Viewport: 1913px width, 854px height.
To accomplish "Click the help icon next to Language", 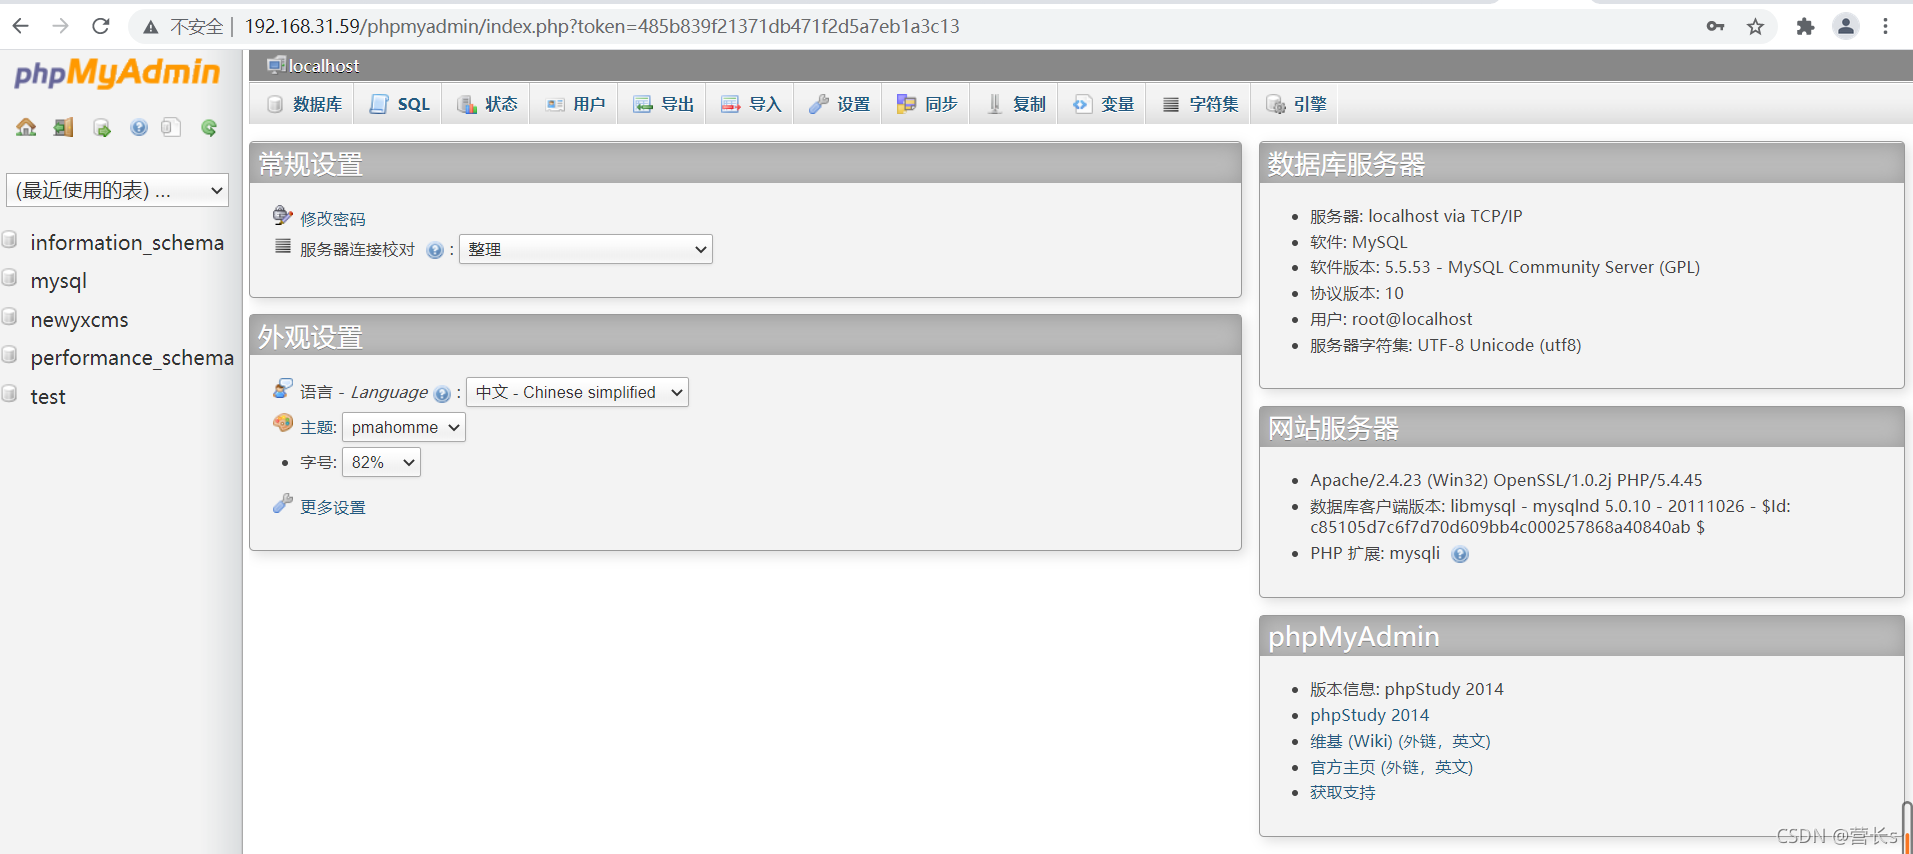I will (442, 394).
